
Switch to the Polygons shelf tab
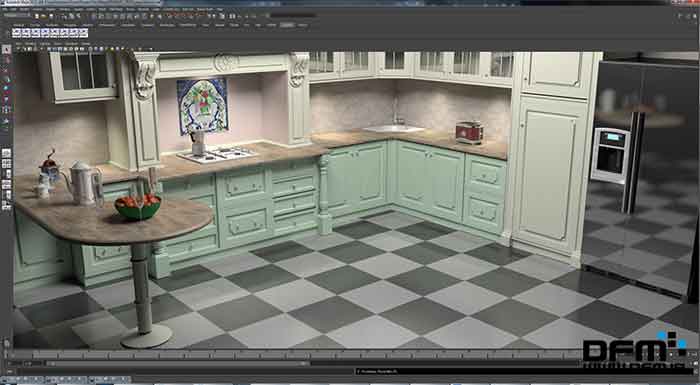(x=70, y=25)
